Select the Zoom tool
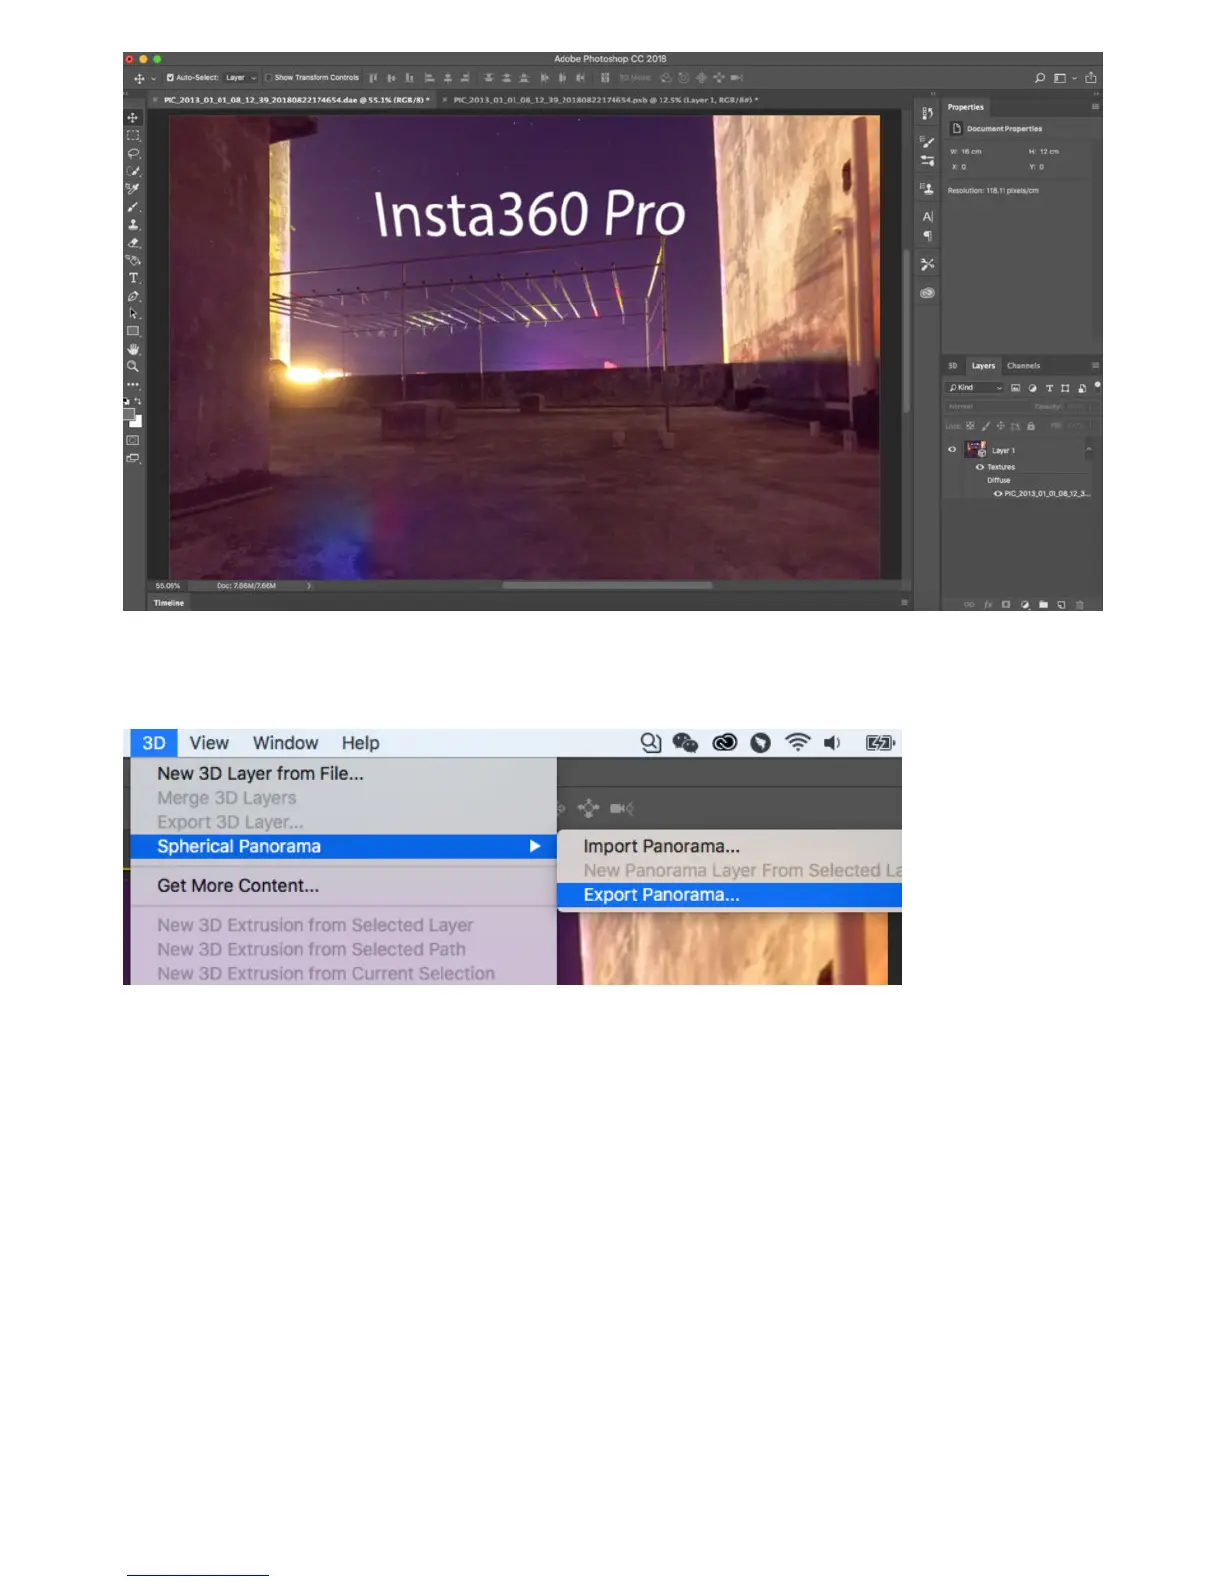Viewport: 1224px width, 1584px height. (133, 367)
